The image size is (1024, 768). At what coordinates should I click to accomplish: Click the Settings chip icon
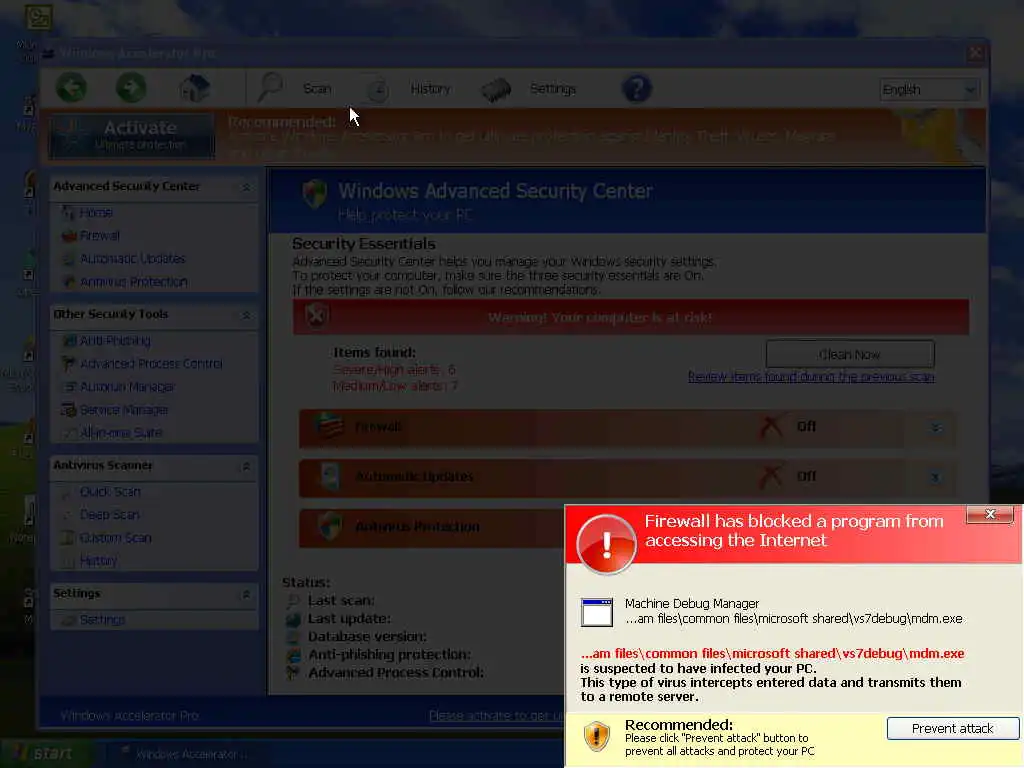[496, 89]
